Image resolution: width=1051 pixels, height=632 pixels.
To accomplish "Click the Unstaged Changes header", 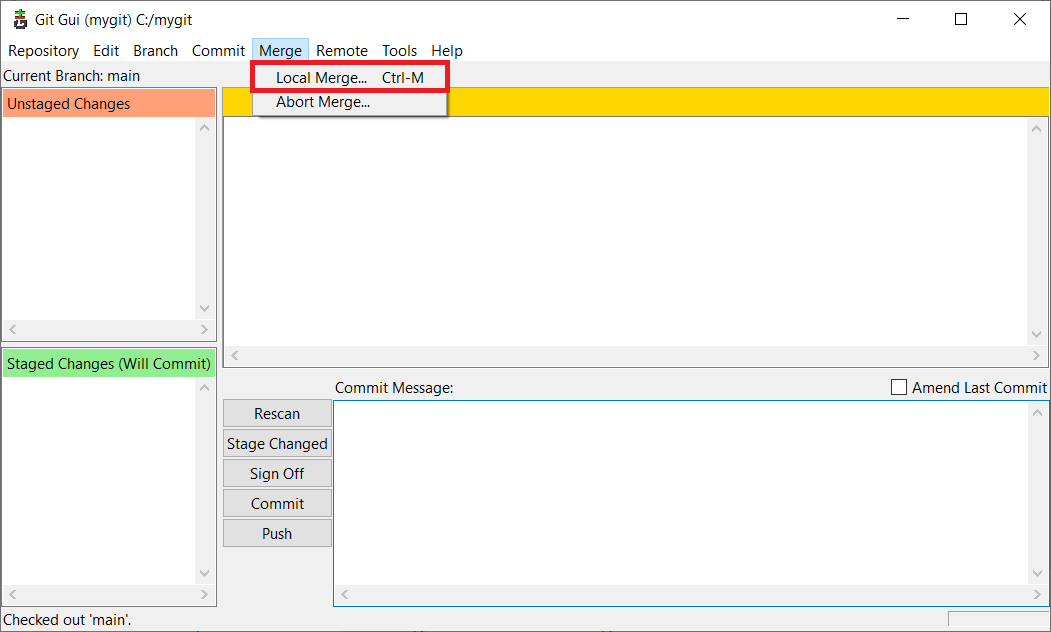I will [109, 104].
